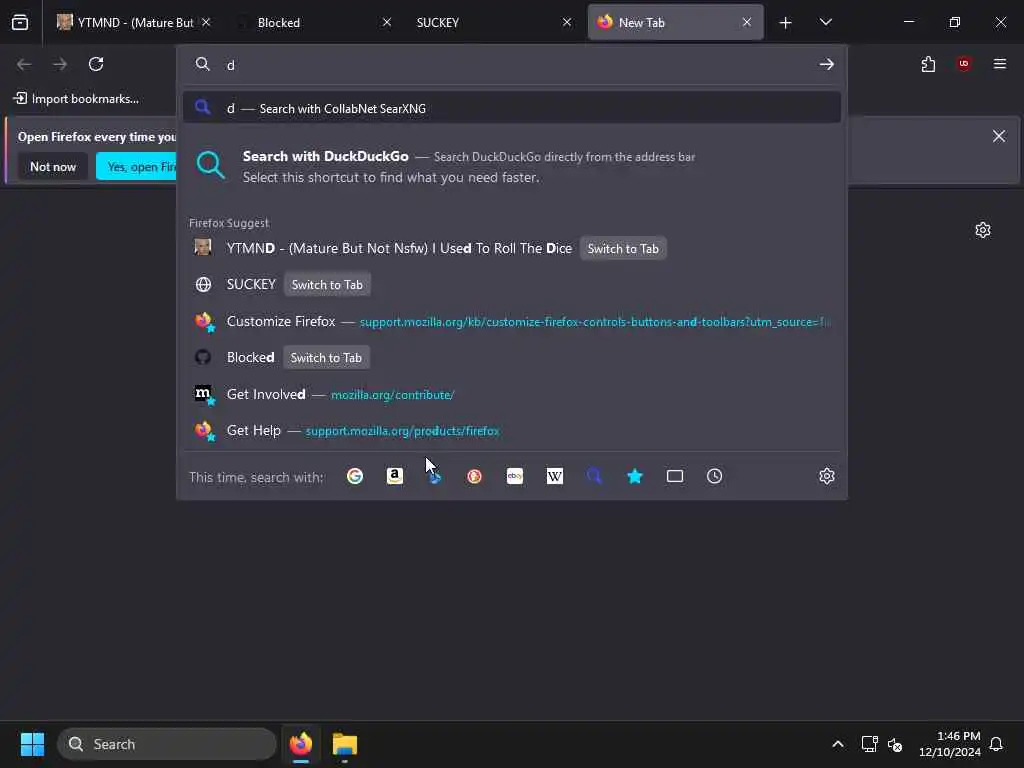The height and width of the screenshot is (768, 1024).
Task: Open the clock showing 1:46 PM
Action: pos(950,744)
